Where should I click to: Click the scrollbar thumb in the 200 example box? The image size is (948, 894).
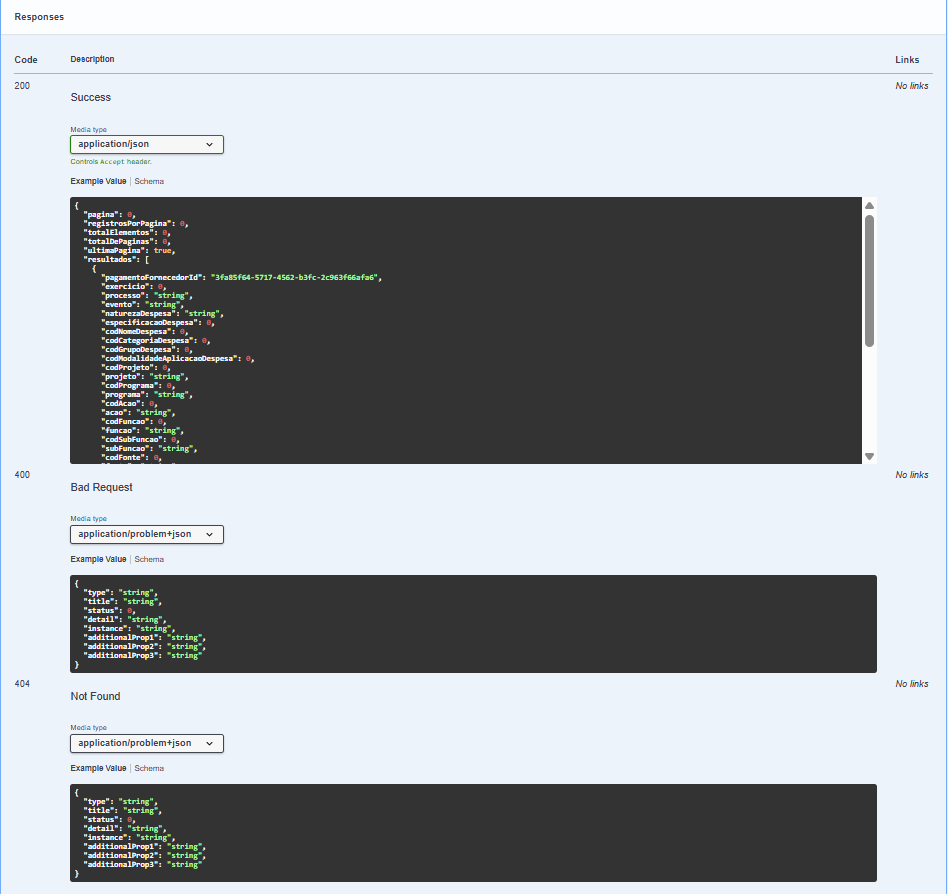(869, 281)
